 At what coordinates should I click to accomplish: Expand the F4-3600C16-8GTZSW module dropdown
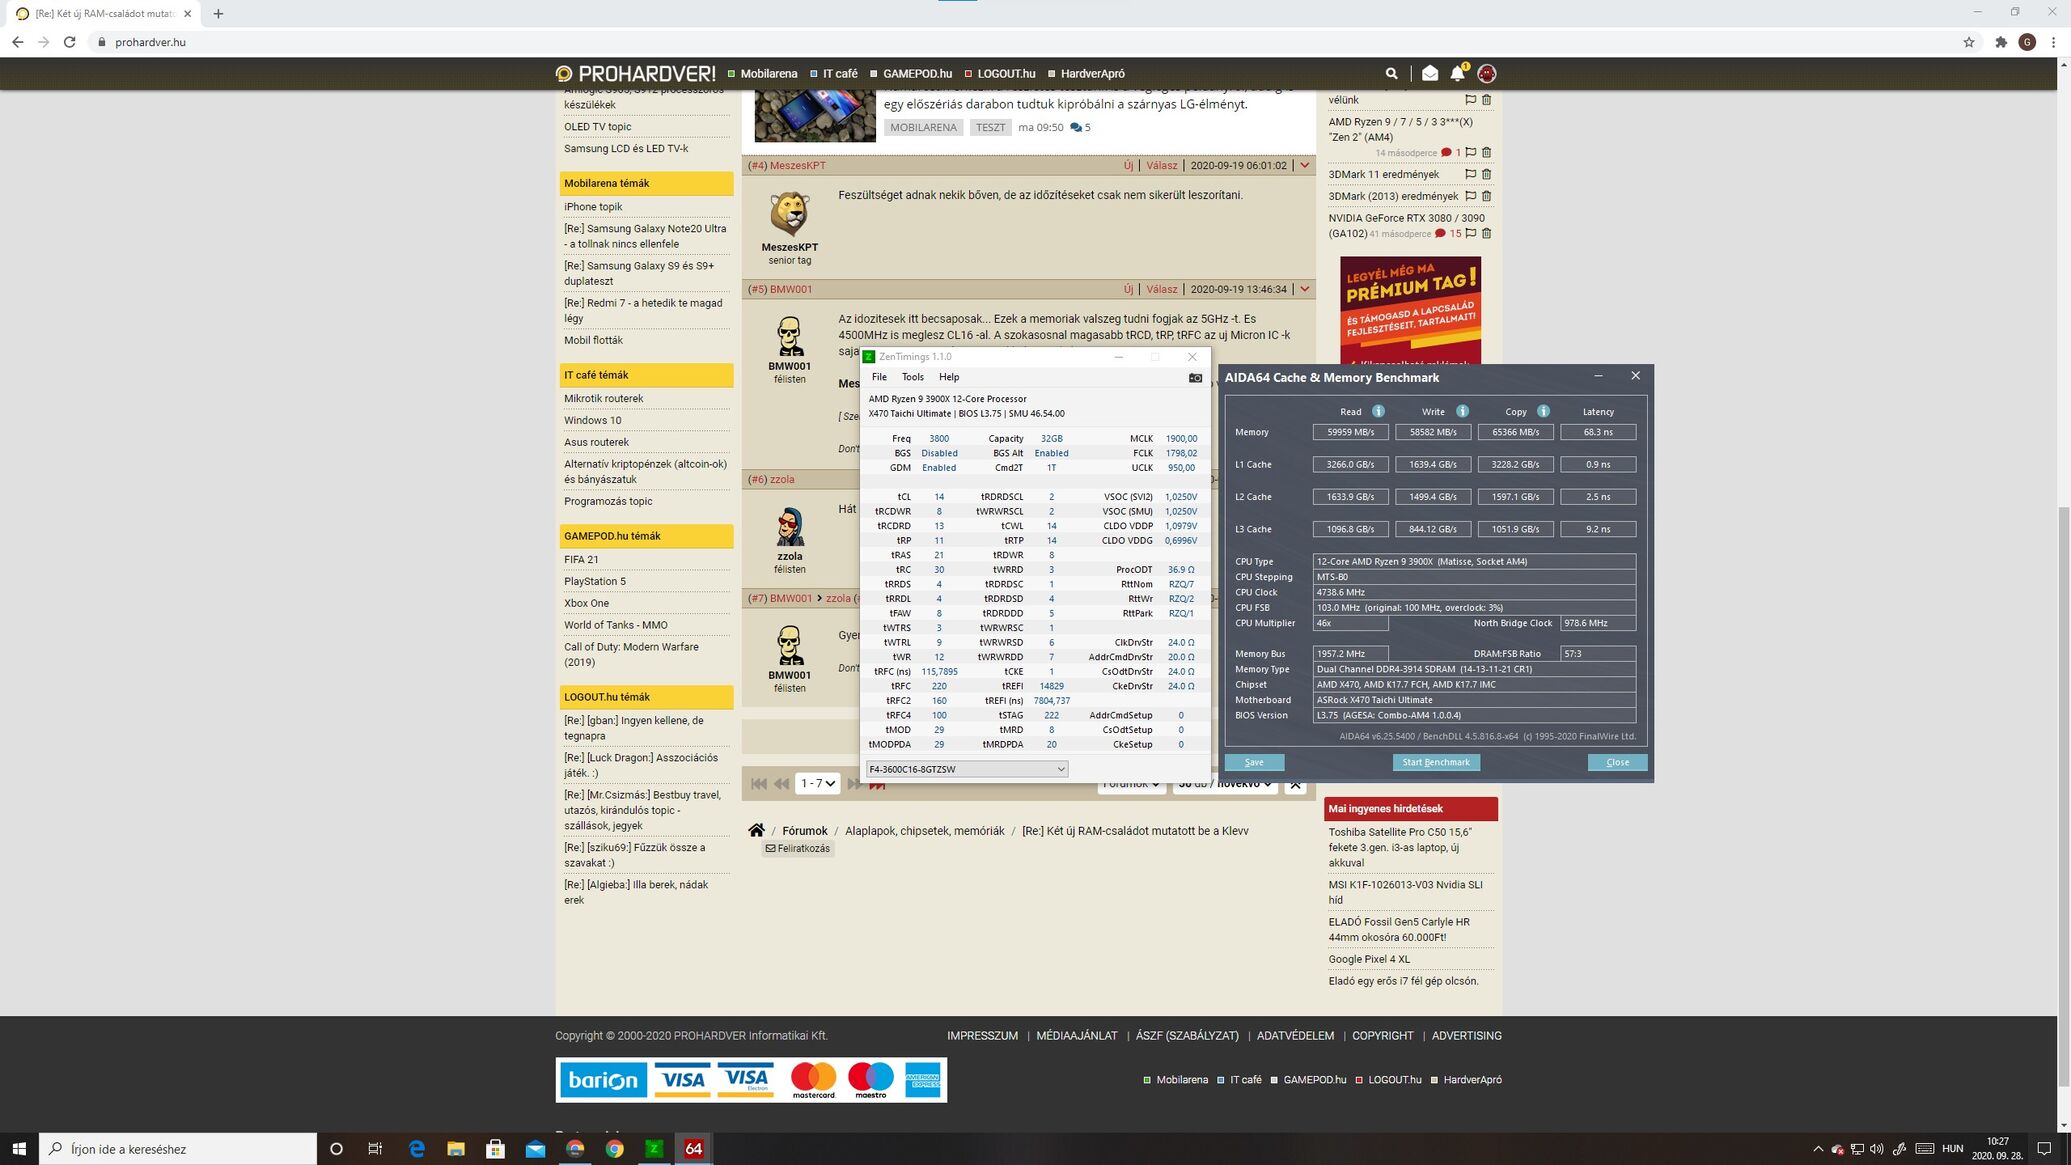[966, 769]
